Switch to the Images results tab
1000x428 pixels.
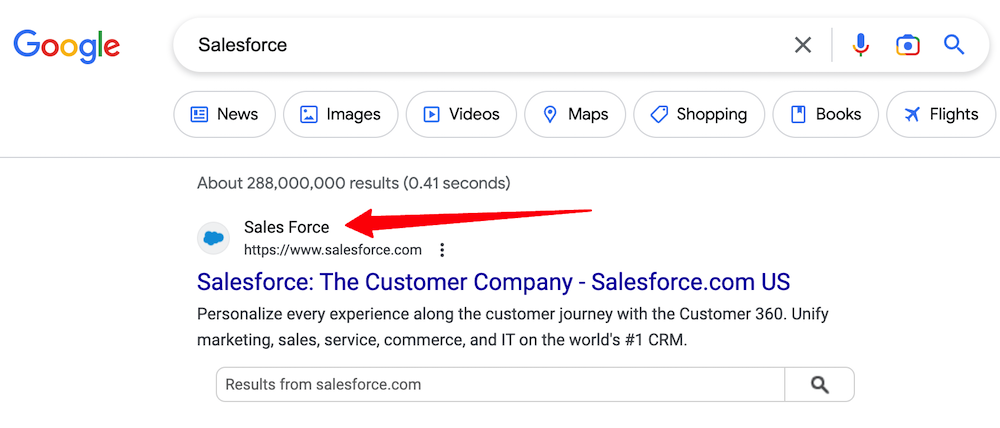pyautogui.click(x=340, y=114)
